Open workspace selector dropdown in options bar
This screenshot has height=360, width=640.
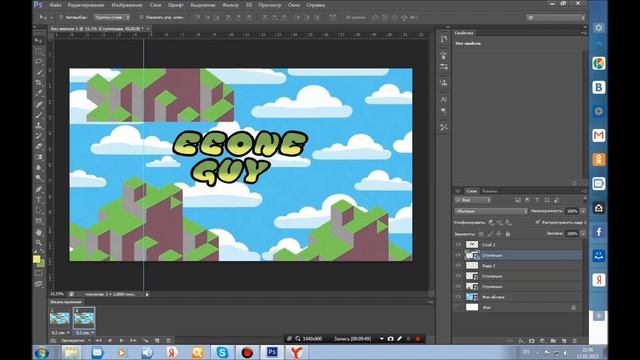(556, 18)
